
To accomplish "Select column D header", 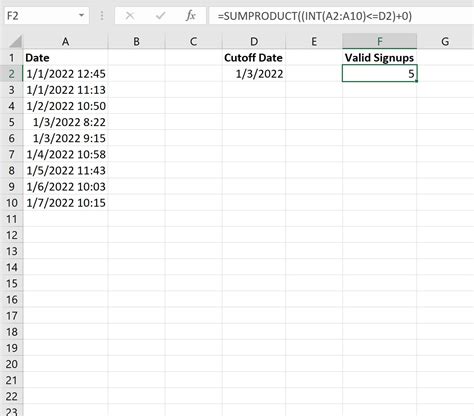I will (254, 42).
